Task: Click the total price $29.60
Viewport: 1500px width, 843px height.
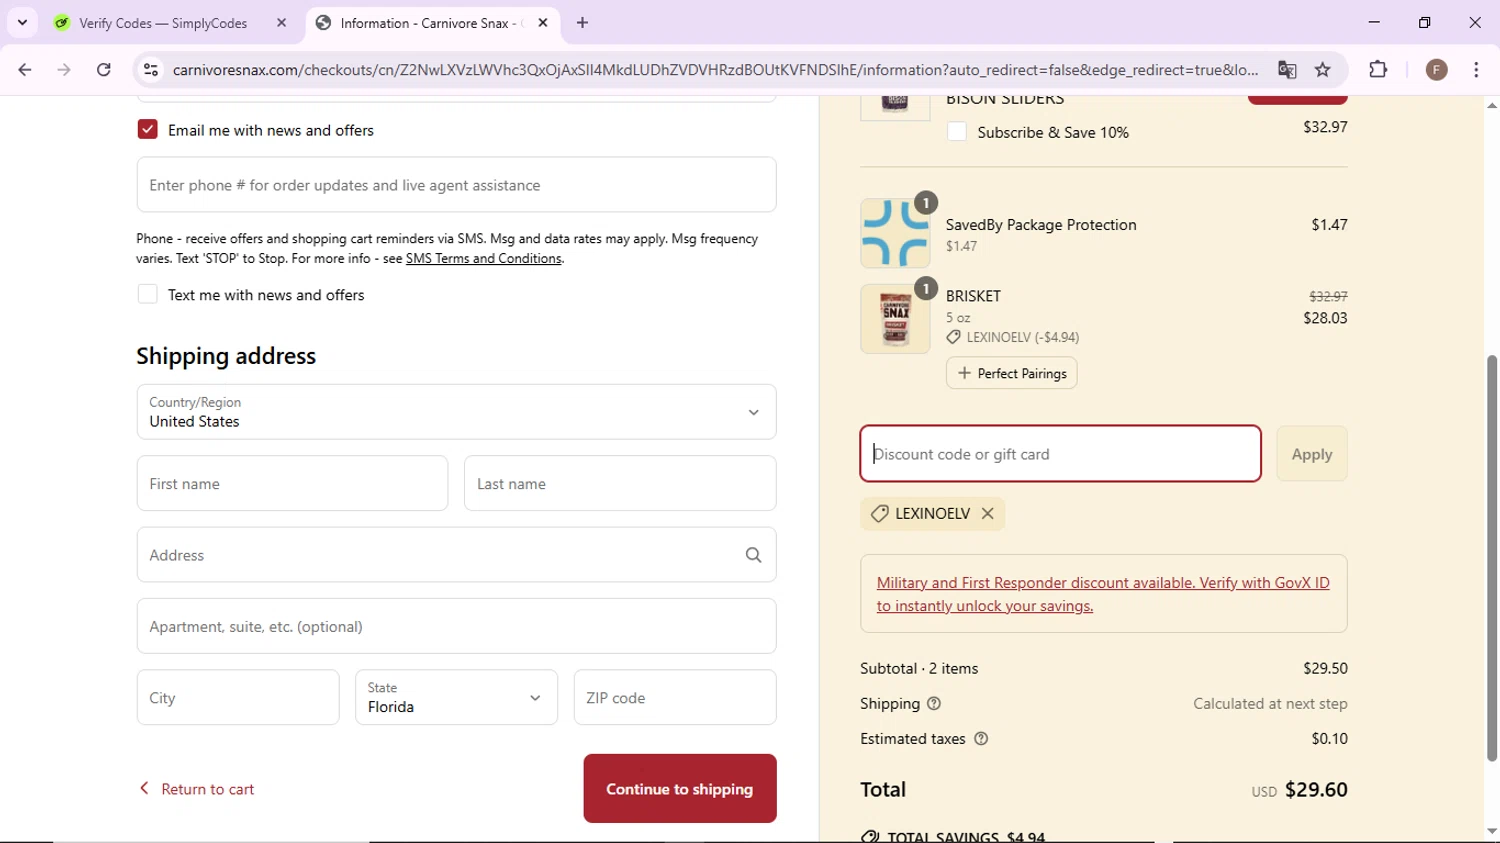Action: [x=1316, y=789]
